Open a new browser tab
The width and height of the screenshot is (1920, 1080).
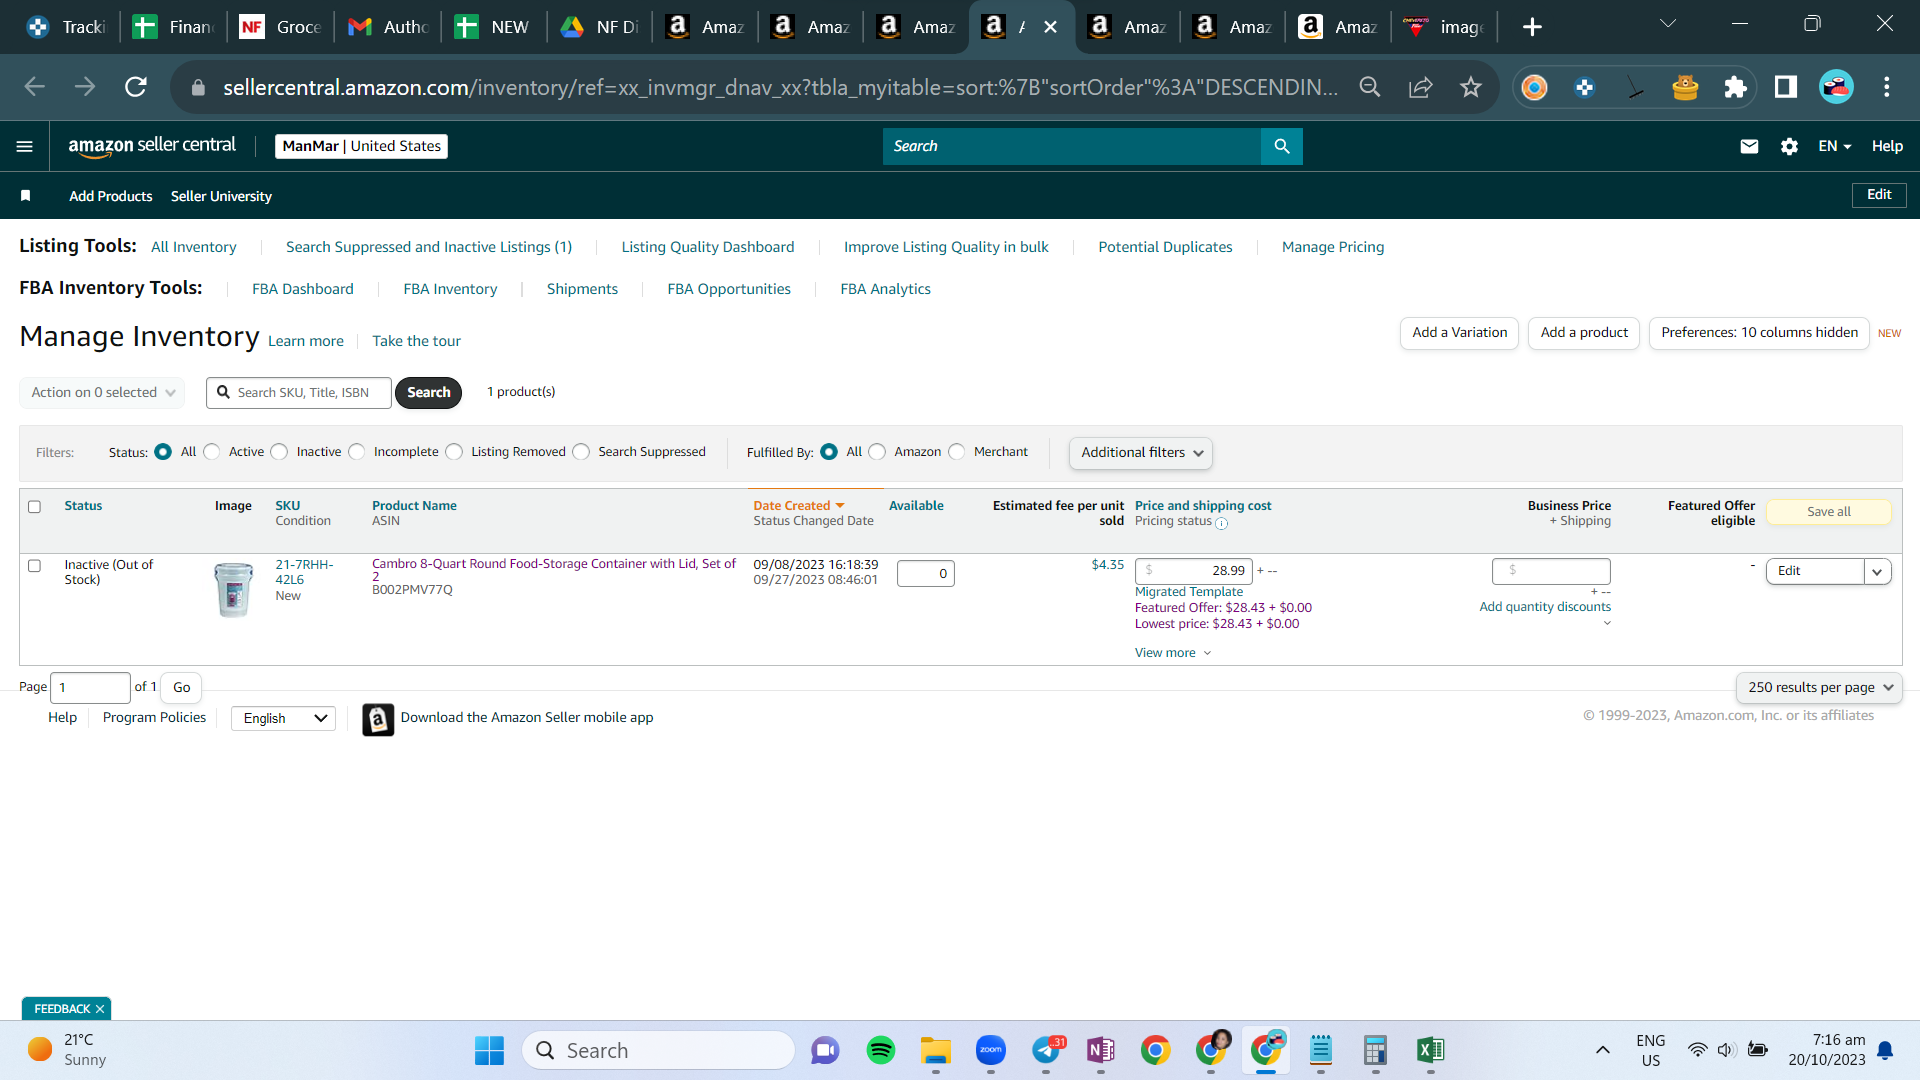pyautogui.click(x=1532, y=27)
